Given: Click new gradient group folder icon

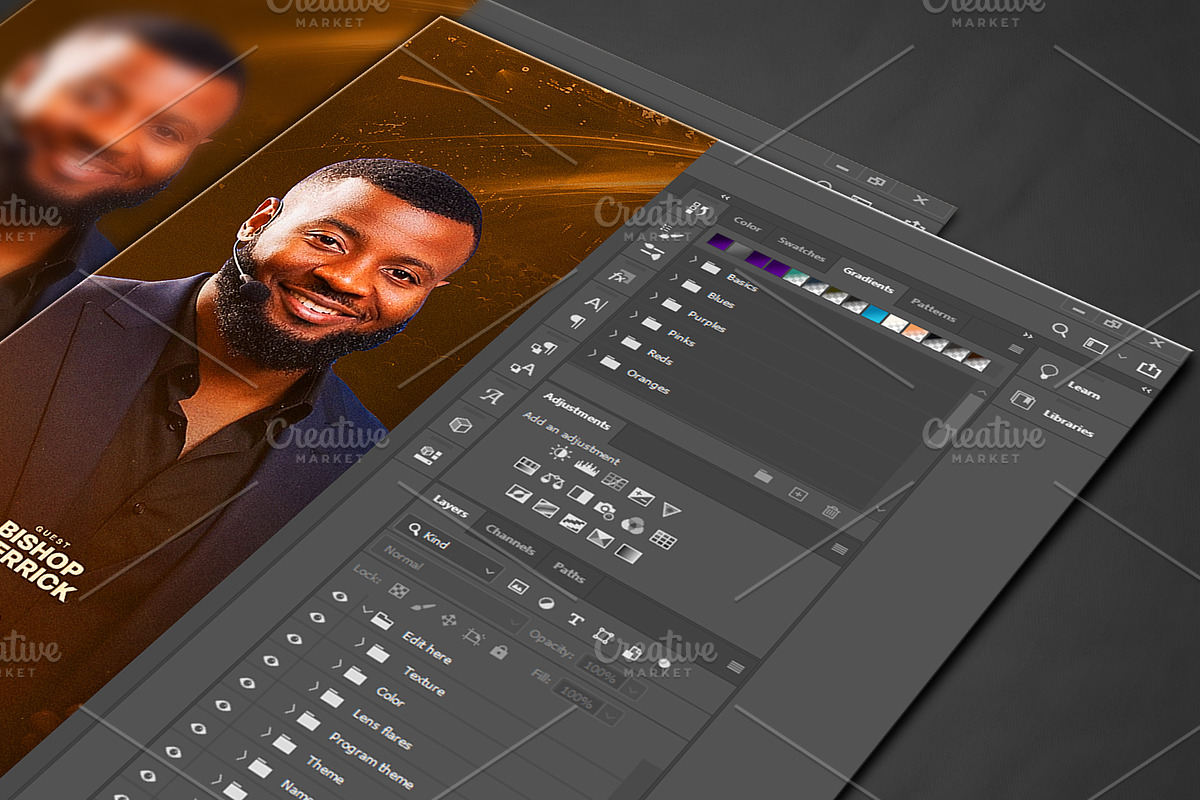Looking at the screenshot, I should pyautogui.click(x=763, y=477).
